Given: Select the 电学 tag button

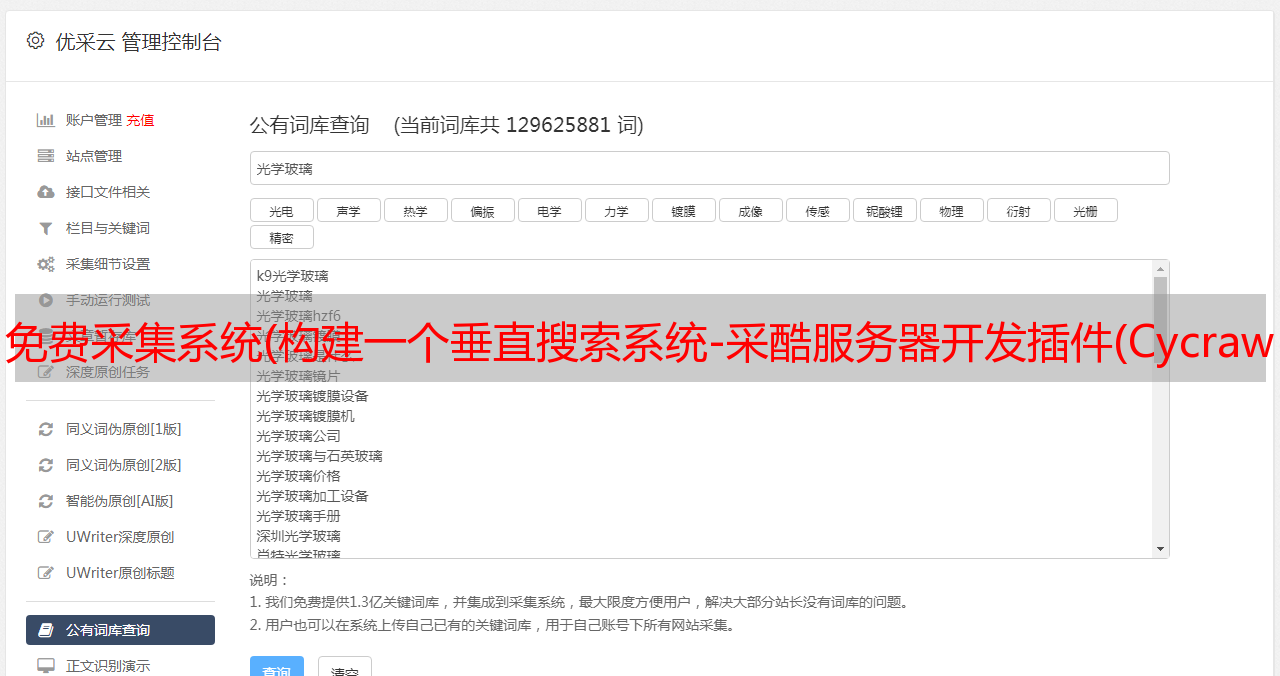Looking at the screenshot, I should [x=550, y=210].
